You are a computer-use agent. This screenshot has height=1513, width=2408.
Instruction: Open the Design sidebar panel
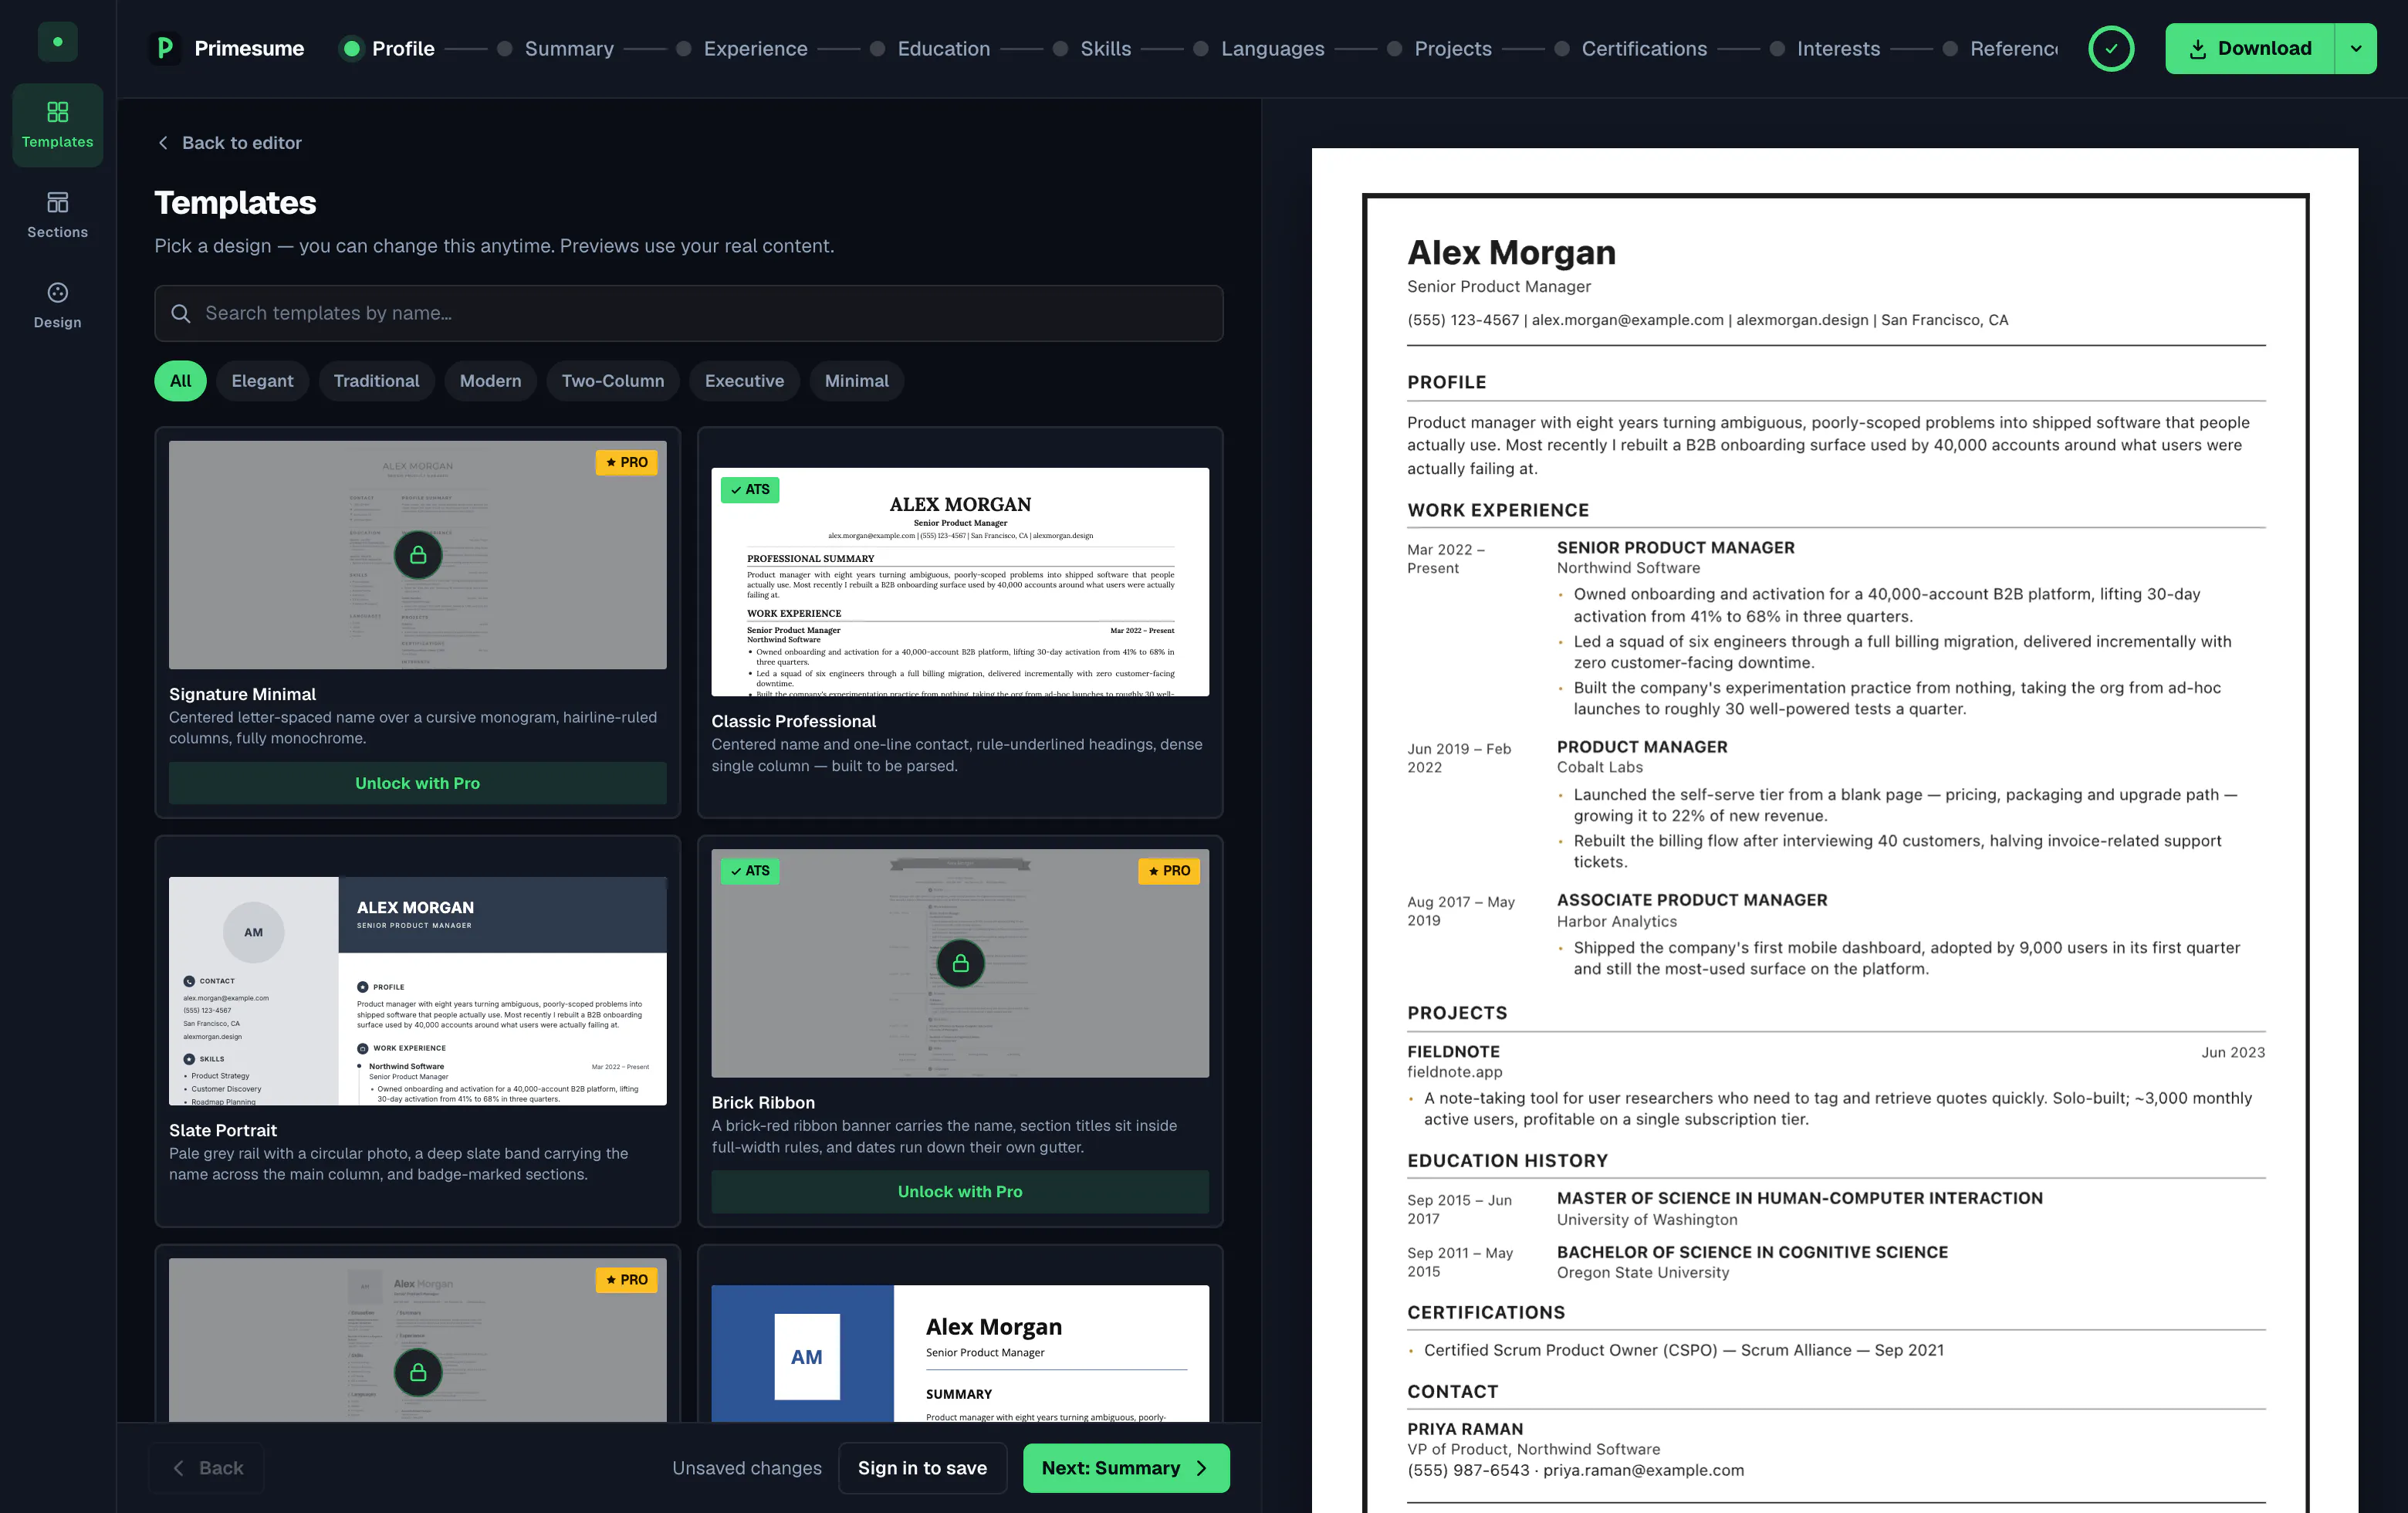tap(57, 305)
